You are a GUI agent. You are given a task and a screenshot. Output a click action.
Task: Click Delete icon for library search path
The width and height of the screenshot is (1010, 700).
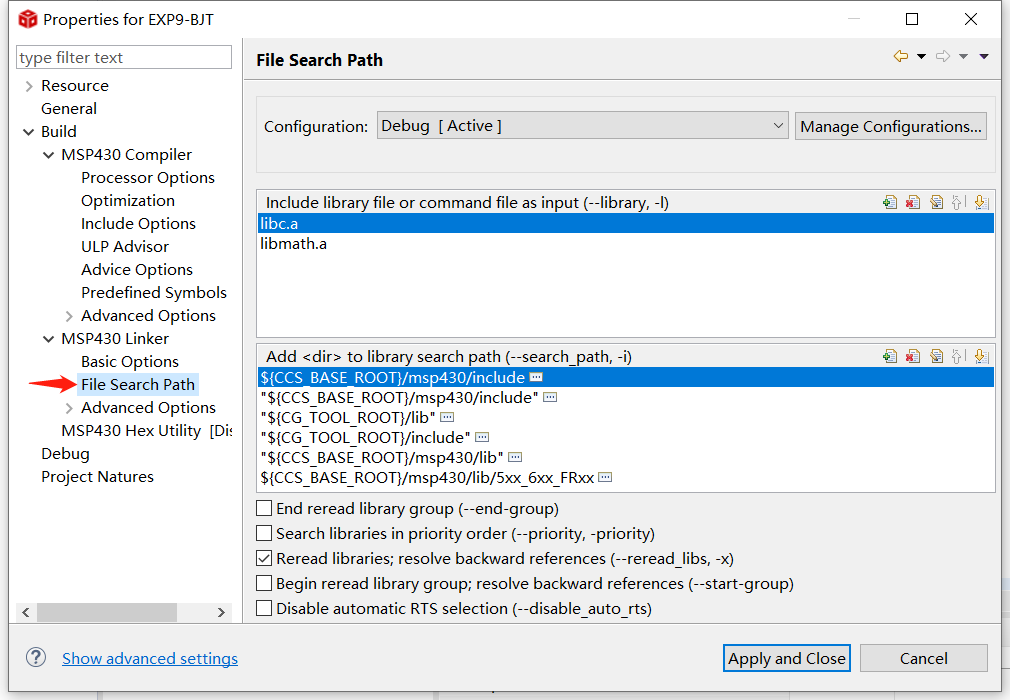pos(913,356)
